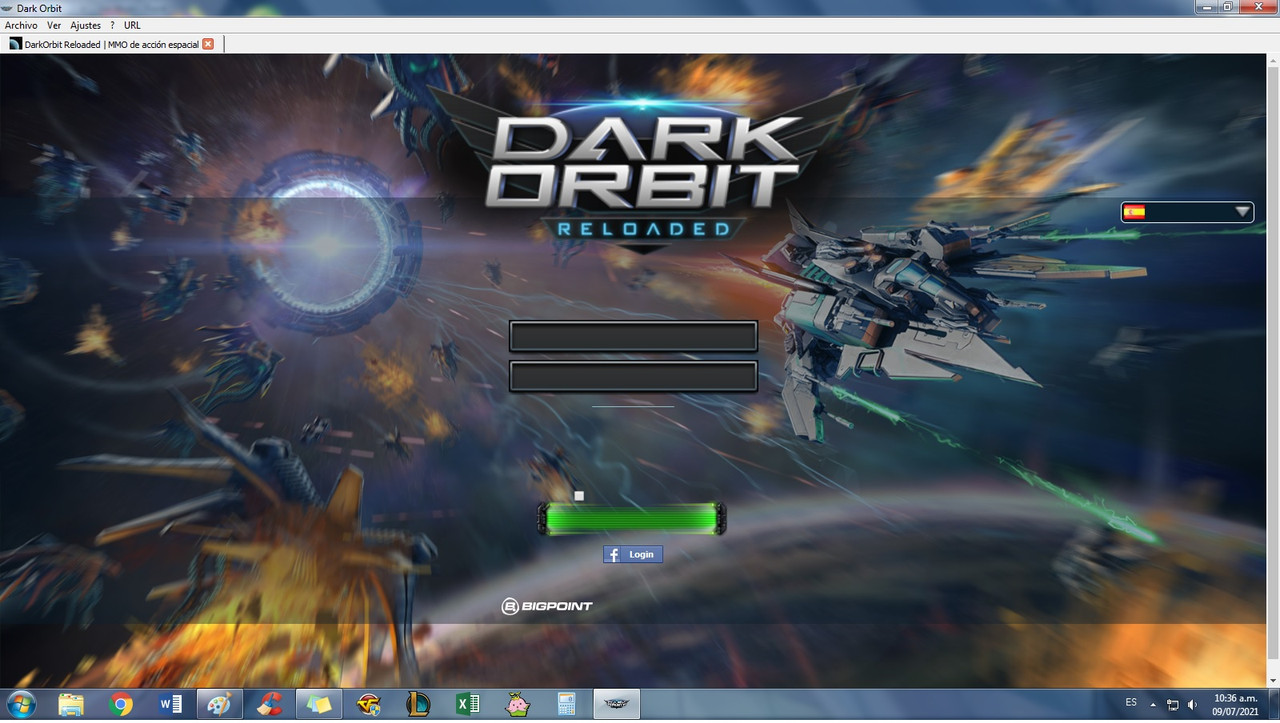The height and width of the screenshot is (723, 1280).
Task: Open the Ajustes menu
Action: click(x=85, y=25)
